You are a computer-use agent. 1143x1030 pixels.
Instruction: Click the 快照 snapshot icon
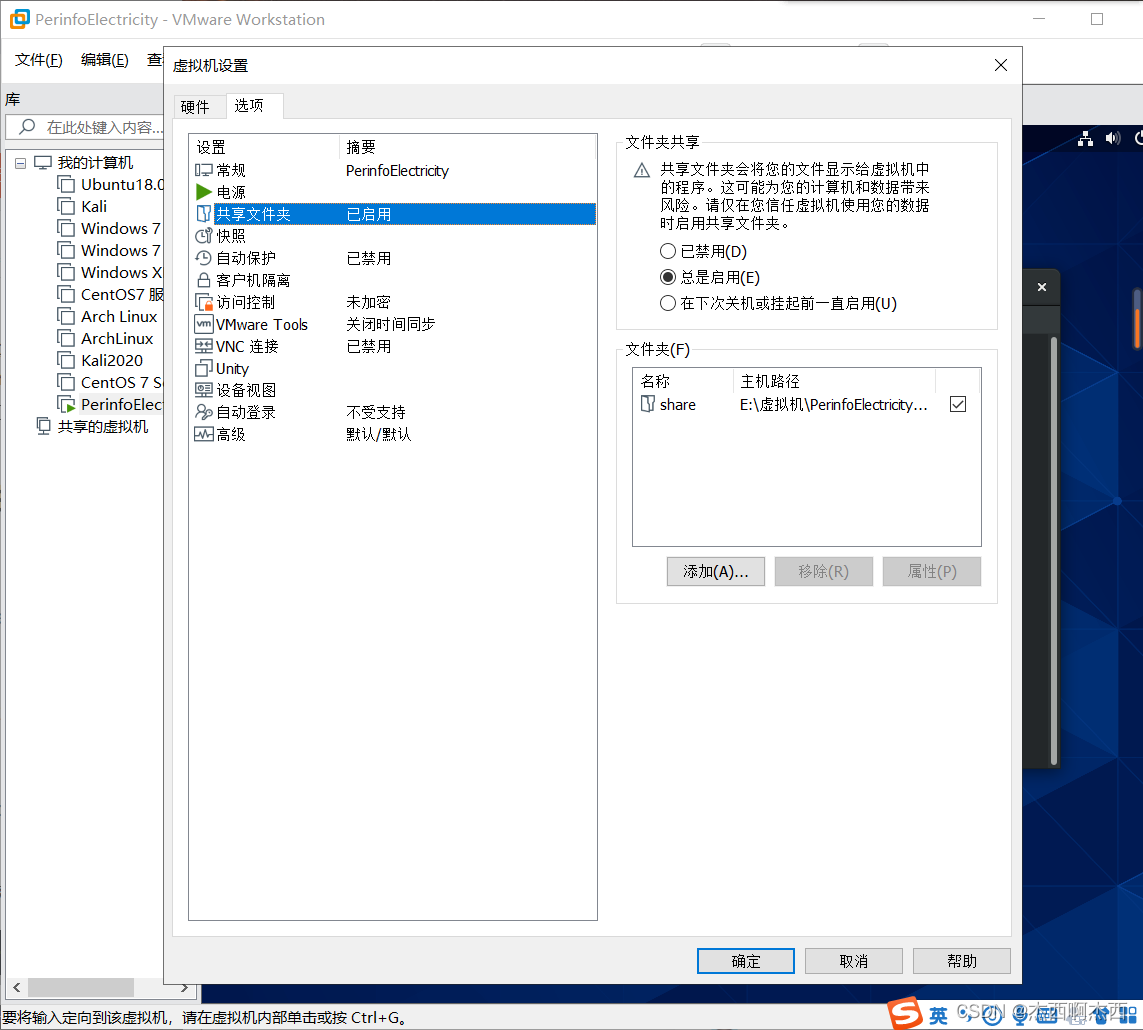tap(203, 236)
